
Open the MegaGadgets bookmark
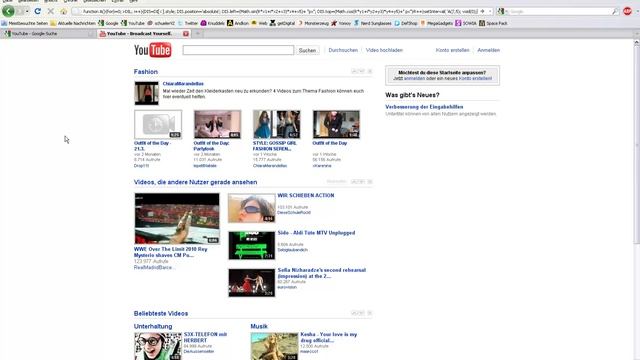pyautogui.click(x=436, y=23)
